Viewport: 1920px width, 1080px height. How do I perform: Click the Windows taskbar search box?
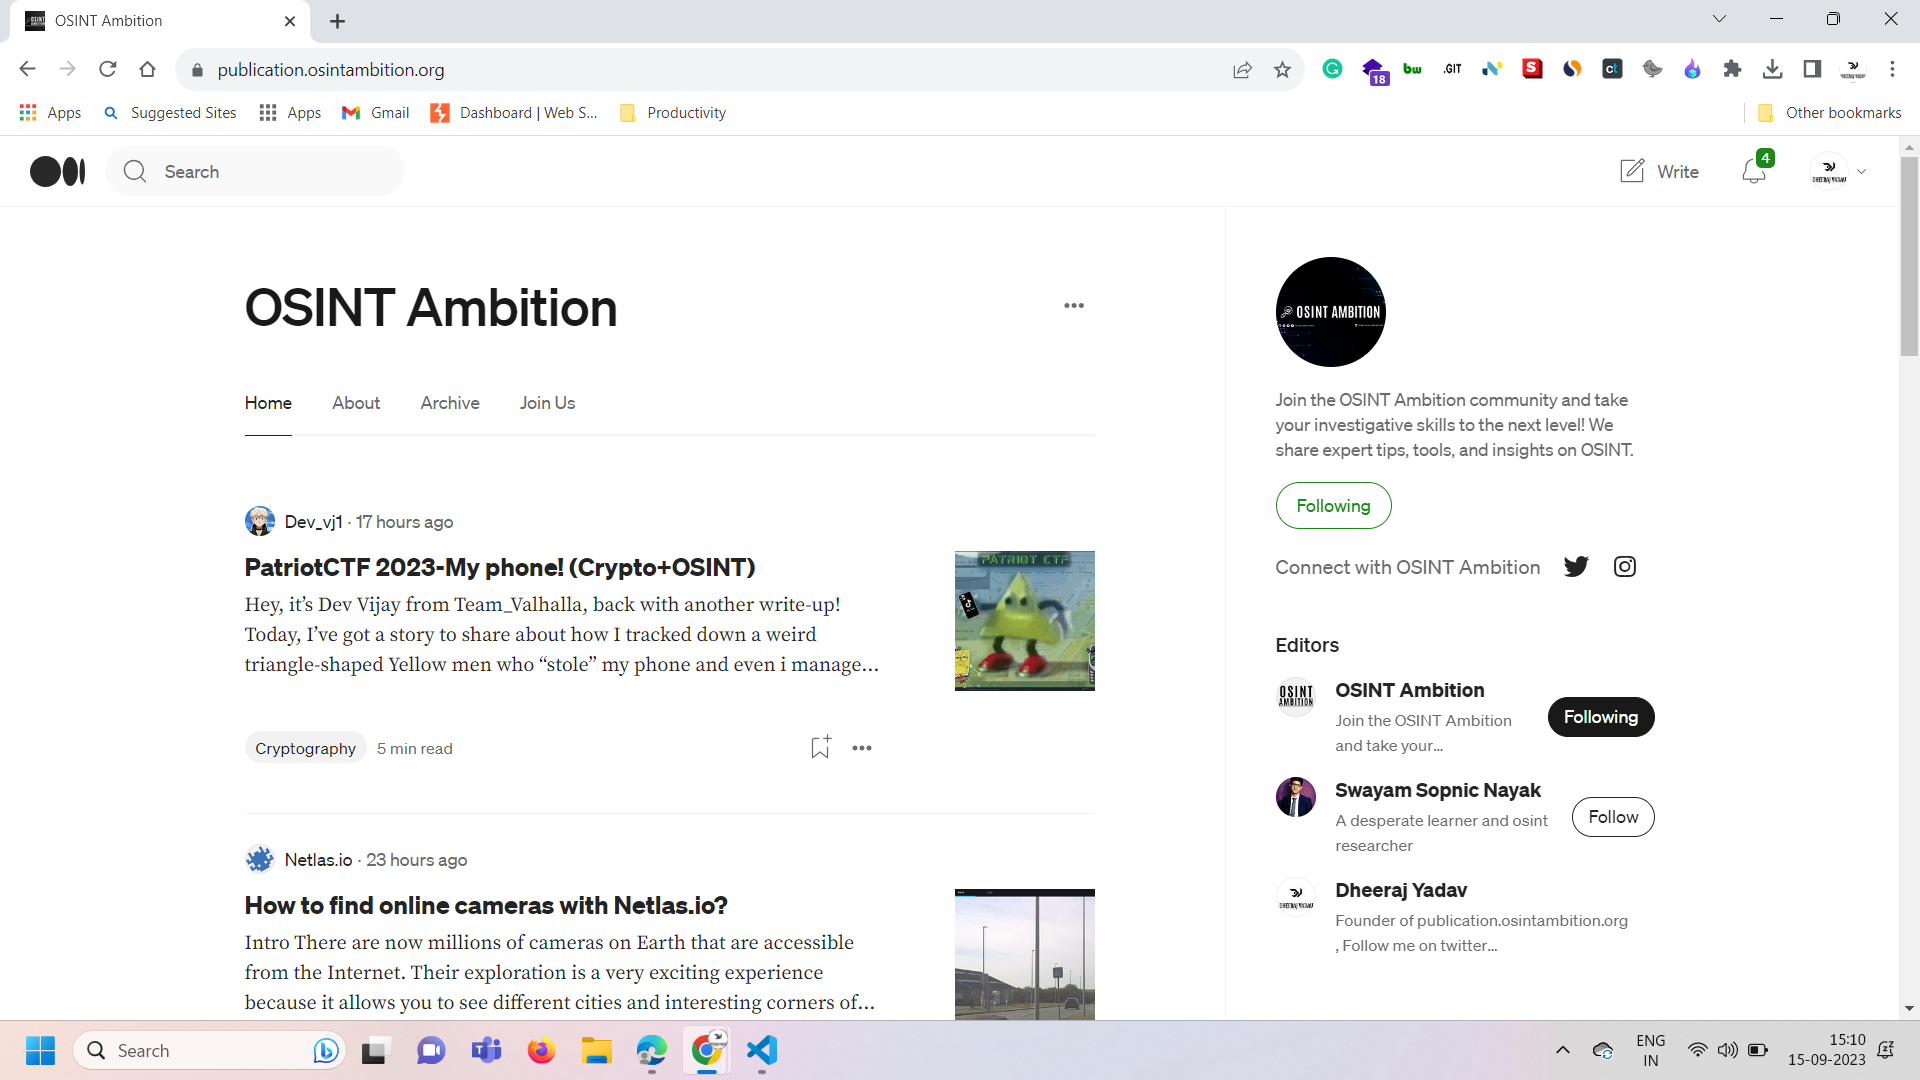point(208,1050)
